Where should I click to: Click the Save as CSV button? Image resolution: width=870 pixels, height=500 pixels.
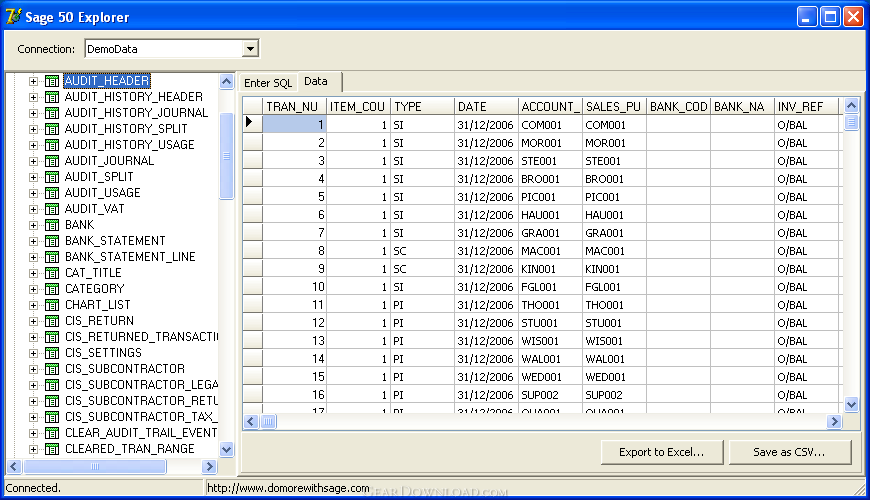point(790,452)
